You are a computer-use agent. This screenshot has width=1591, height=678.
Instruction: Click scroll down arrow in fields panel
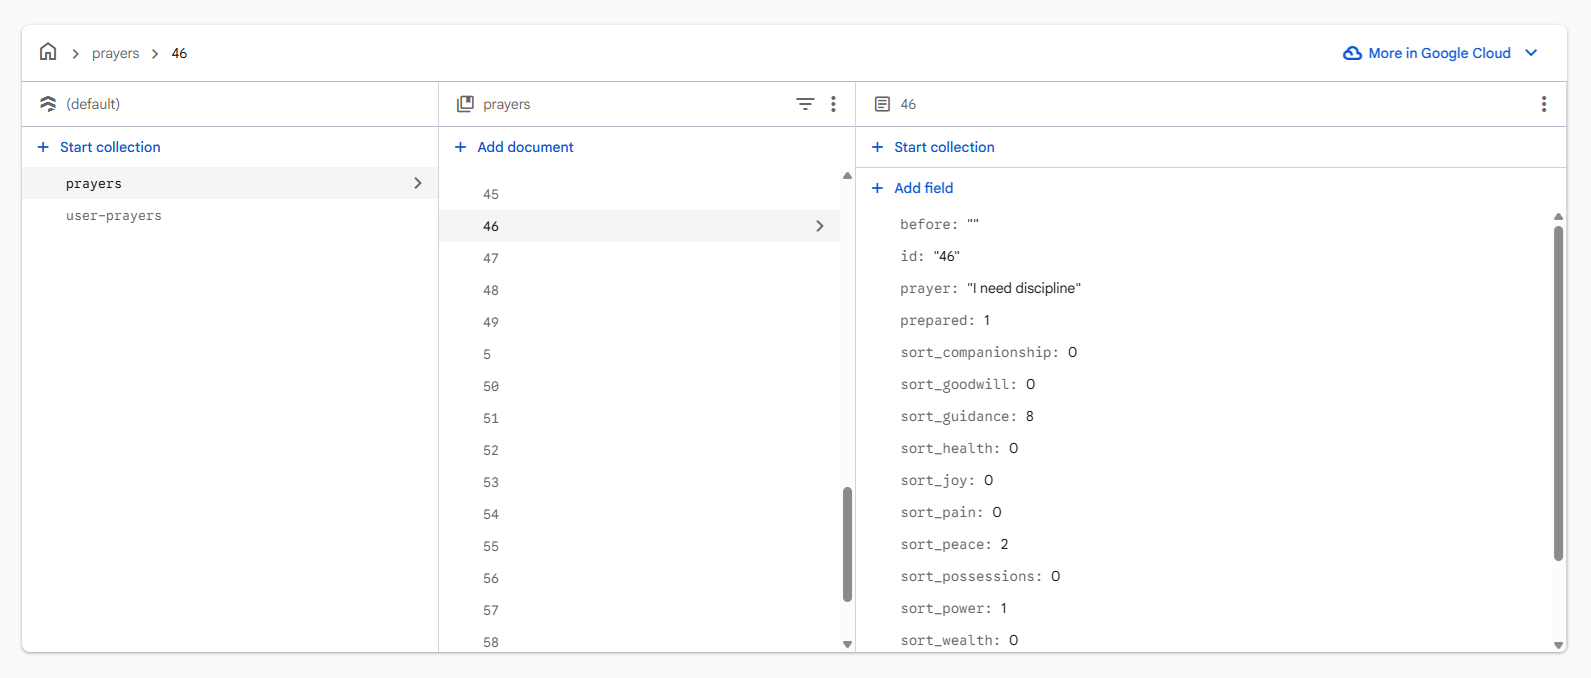pyautogui.click(x=1558, y=645)
